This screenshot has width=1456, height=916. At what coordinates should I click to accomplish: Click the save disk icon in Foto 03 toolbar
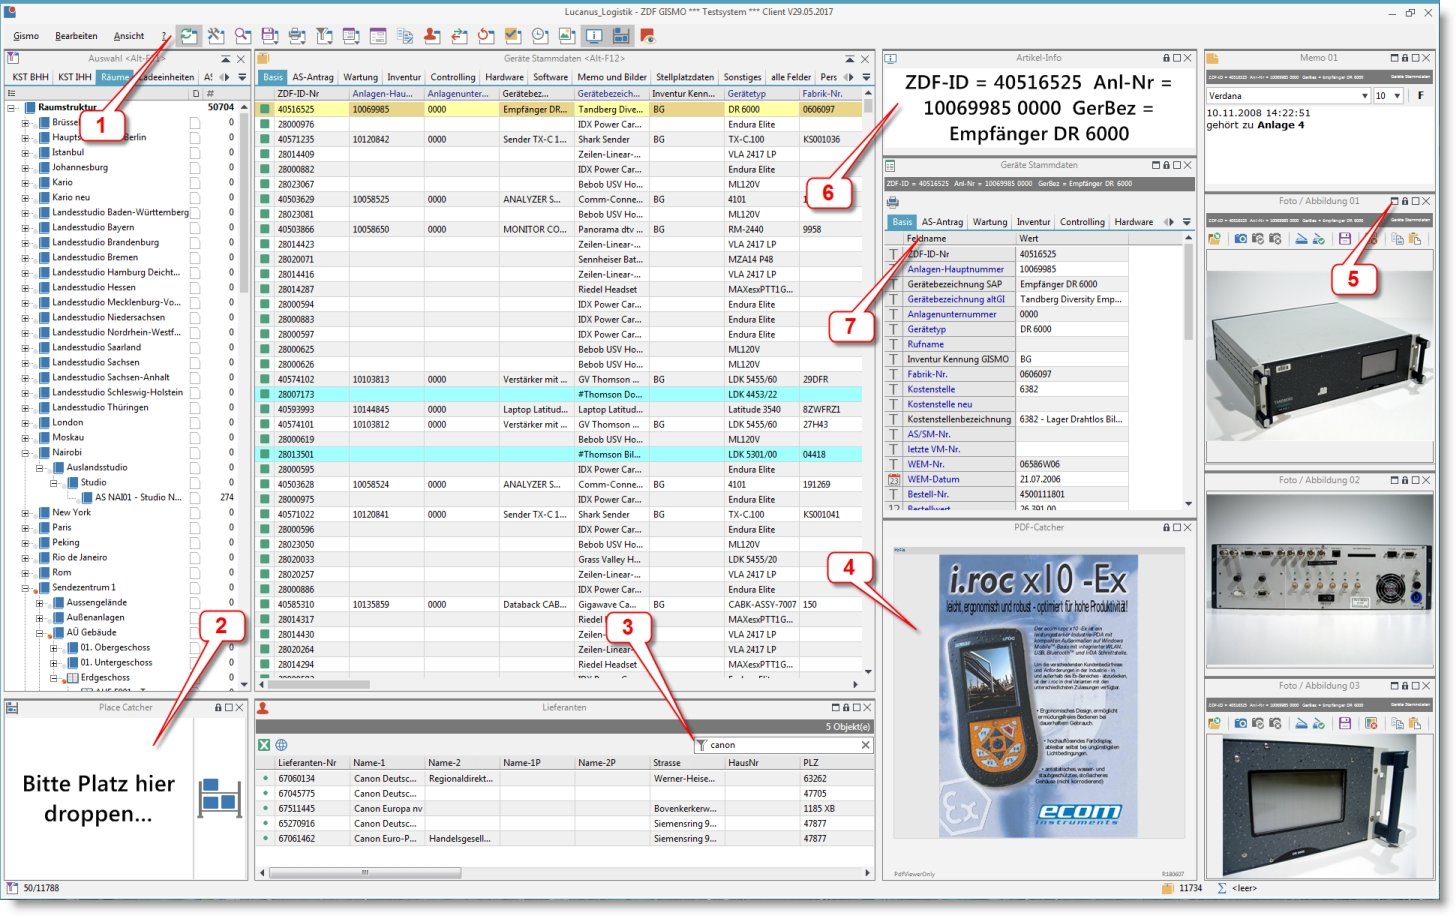pyautogui.click(x=1345, y=723)
